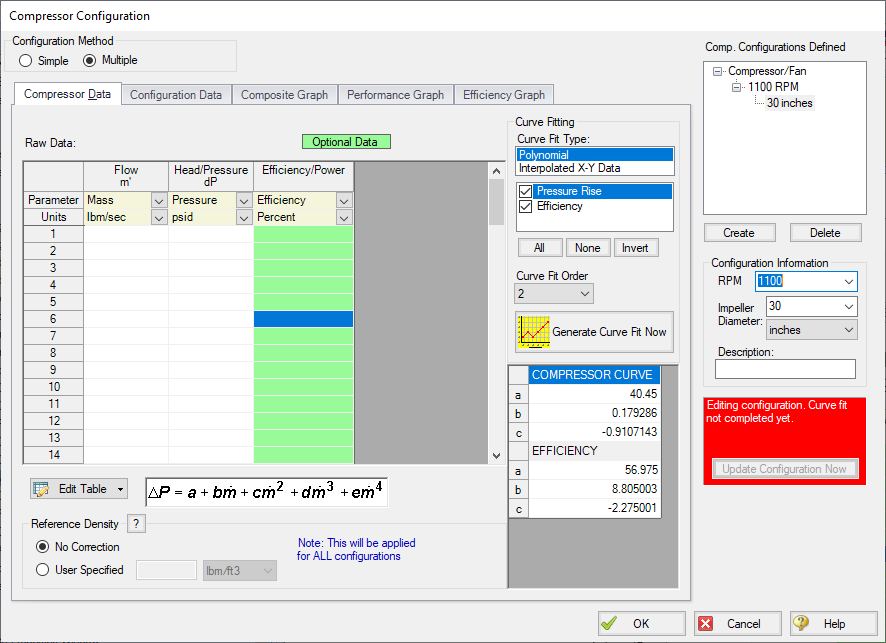Expand the RPM combo box
886x643 pixels.
[x=848, y=282]
